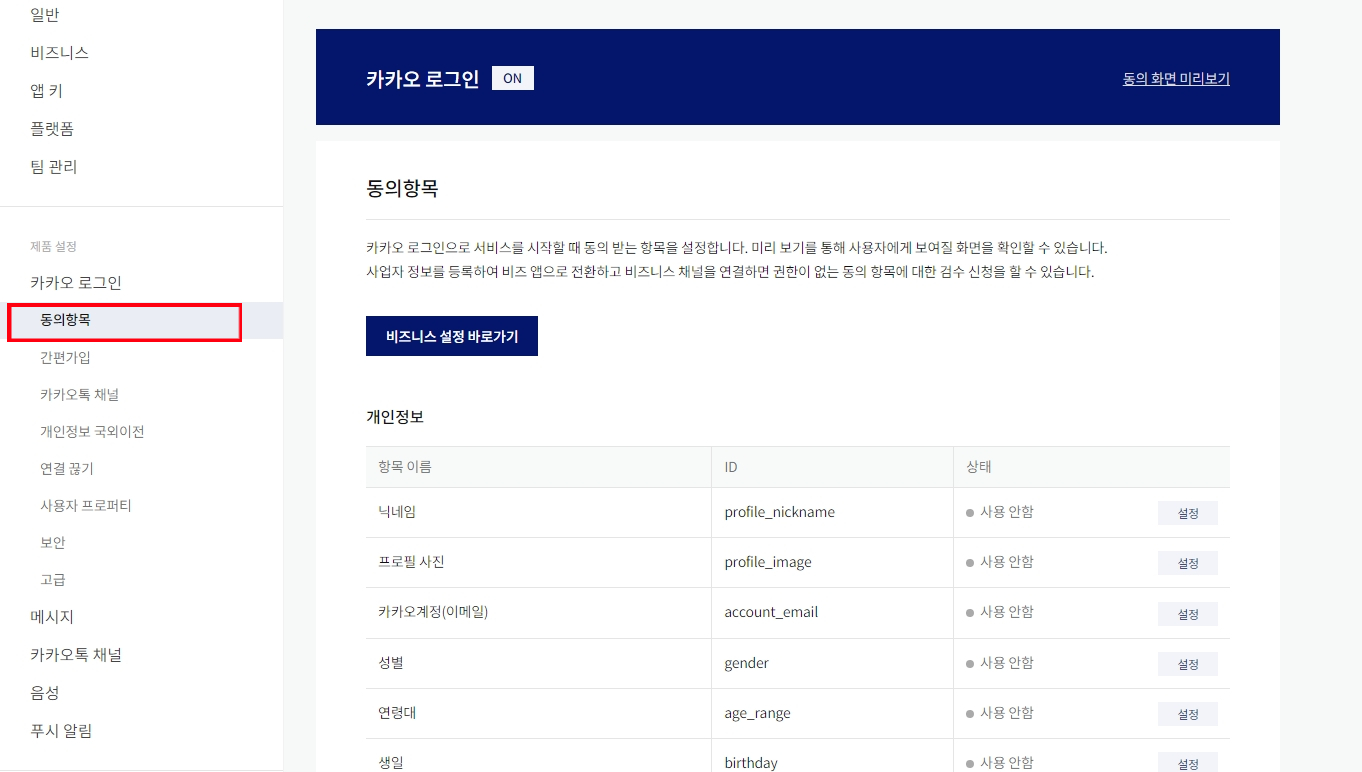Open the 메시지 sidebar menu
This screenshot has height=772, width=1362.
[x=52, y=617]
